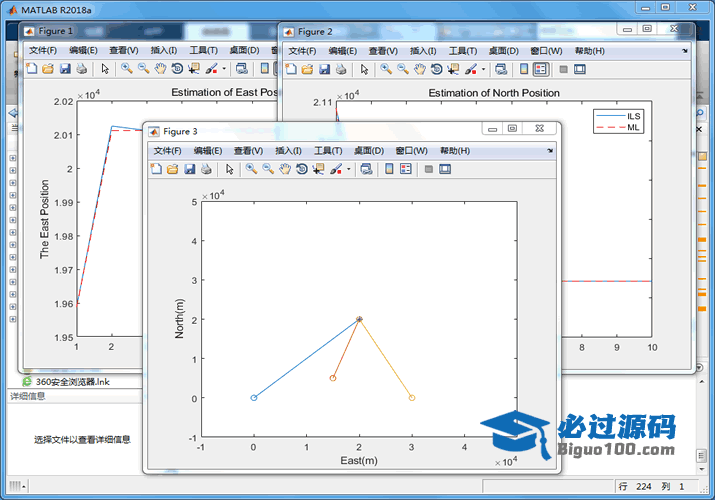The image size is (715, 500).
Task: Hide Plot Tools icon in Figure 3
Action: 429,169
